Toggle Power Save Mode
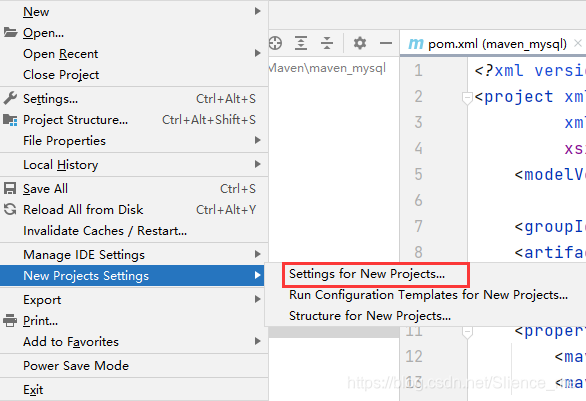The height and width of the screenshot is (401, 586). click(x=76, y=365)
